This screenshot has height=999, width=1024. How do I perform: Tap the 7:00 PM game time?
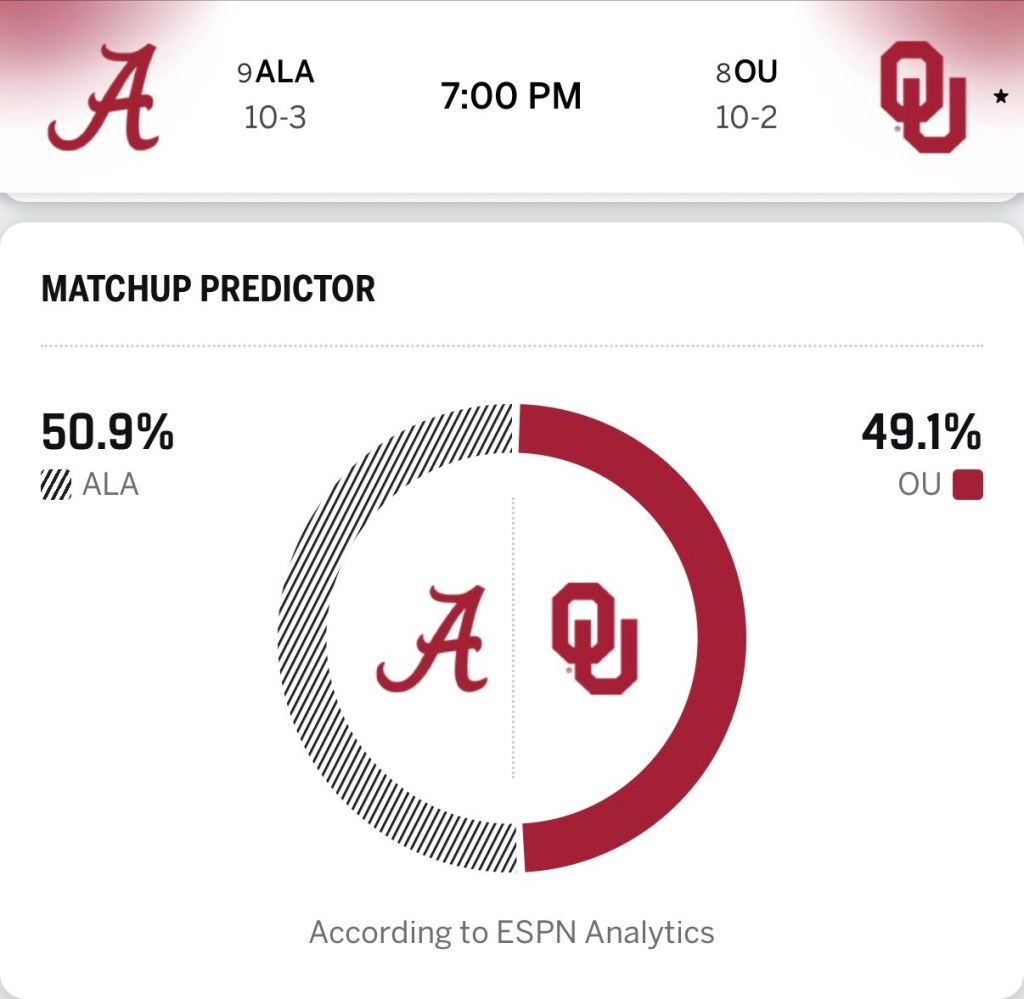(x=511, y=96)
